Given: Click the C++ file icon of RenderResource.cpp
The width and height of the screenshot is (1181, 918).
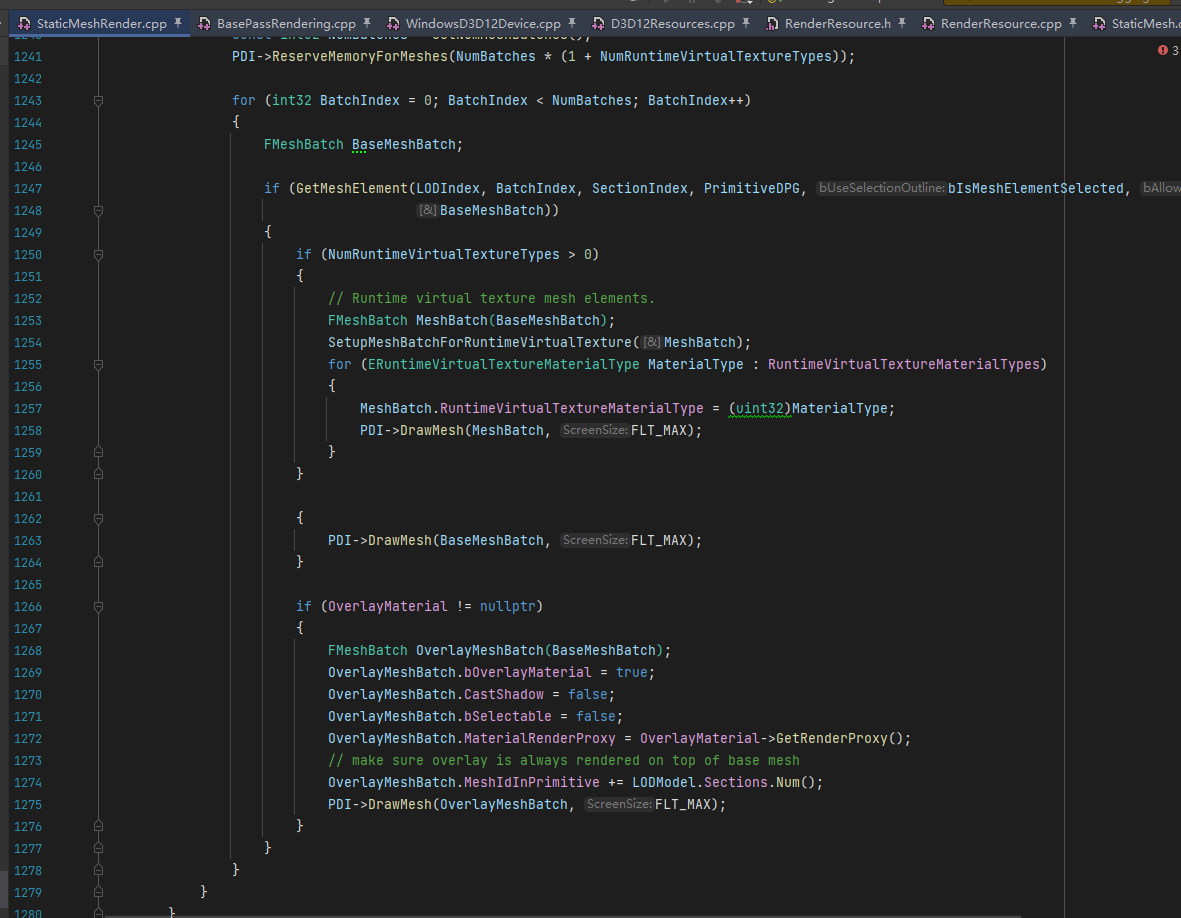Looking at the screenshot, I should click(928, 23).
